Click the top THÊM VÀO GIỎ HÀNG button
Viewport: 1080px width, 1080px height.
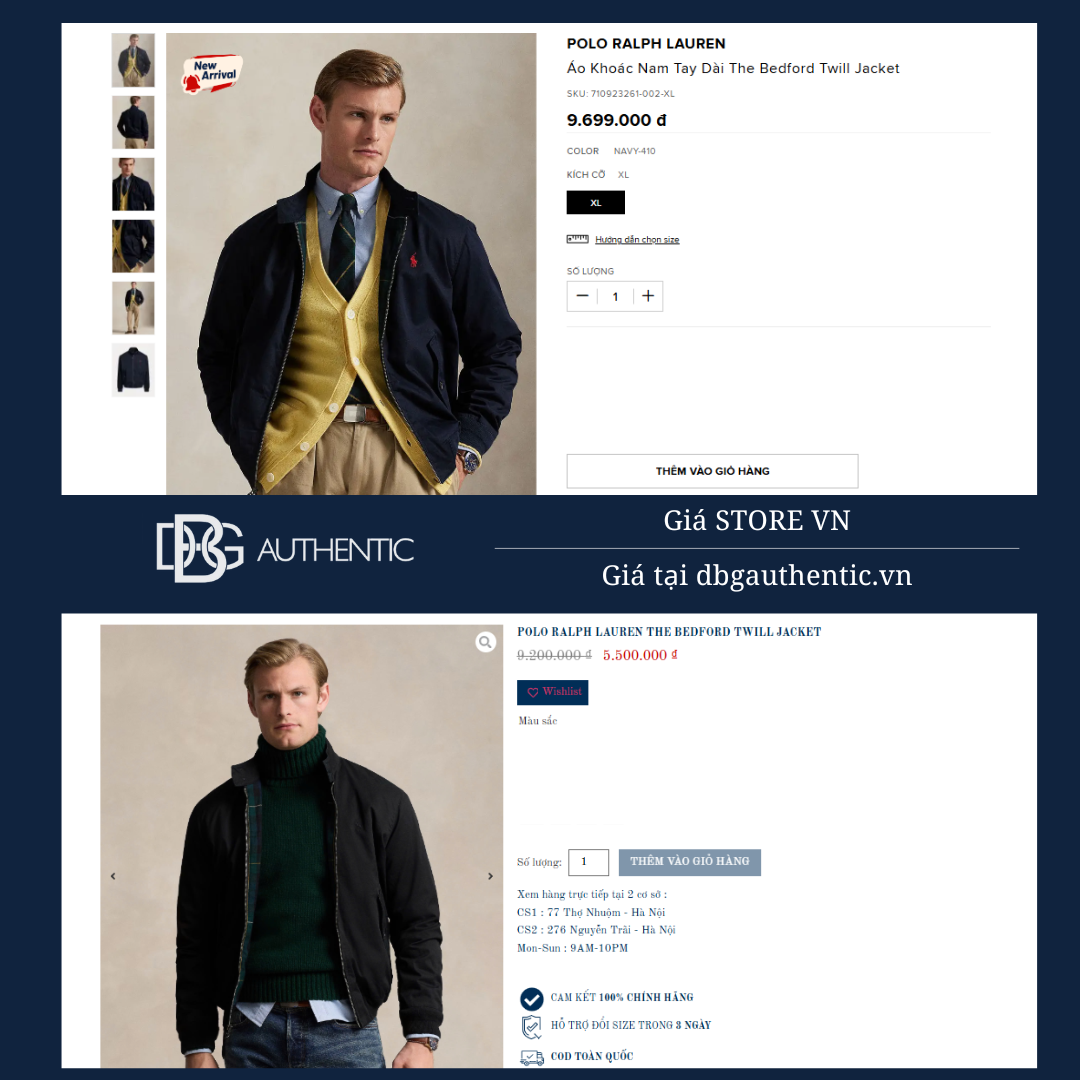(x=712, y=471)
